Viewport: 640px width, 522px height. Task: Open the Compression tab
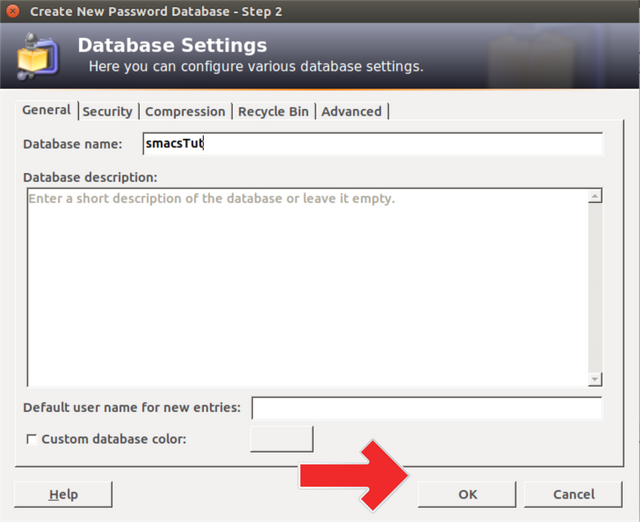(x=185, y=111)
